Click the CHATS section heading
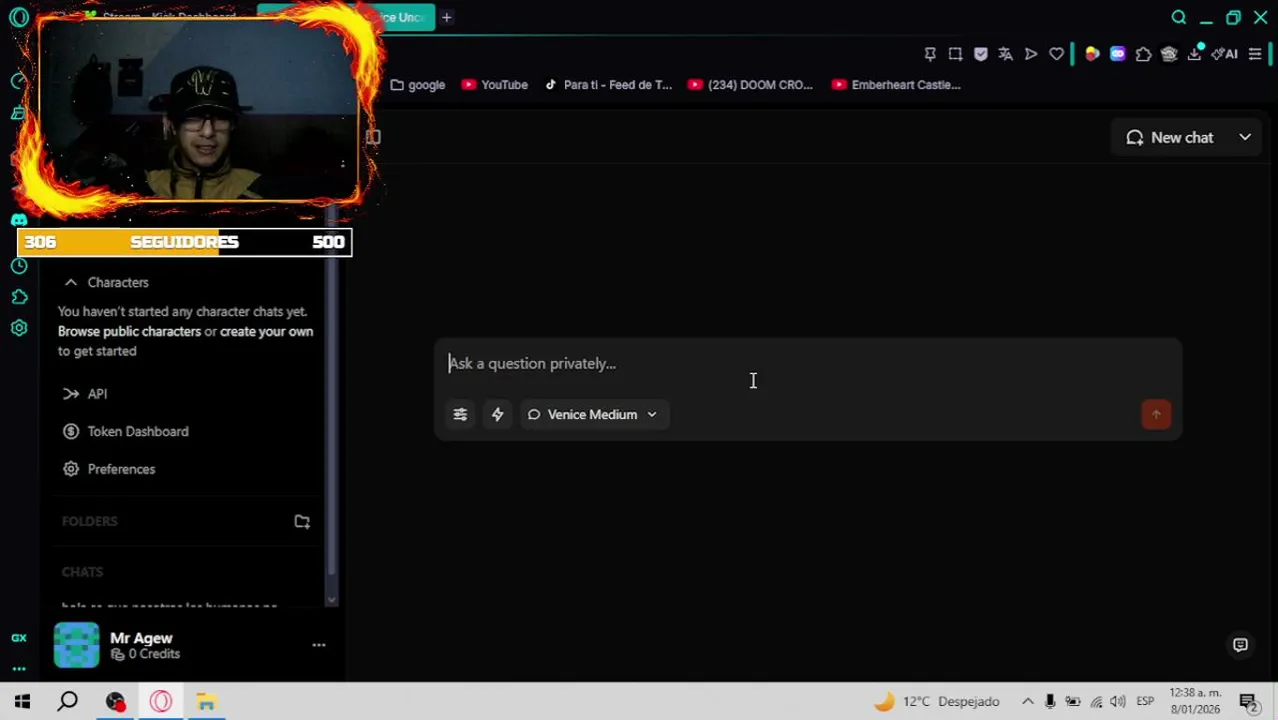This screenshot has width=1278, height=720. [82, 572]
